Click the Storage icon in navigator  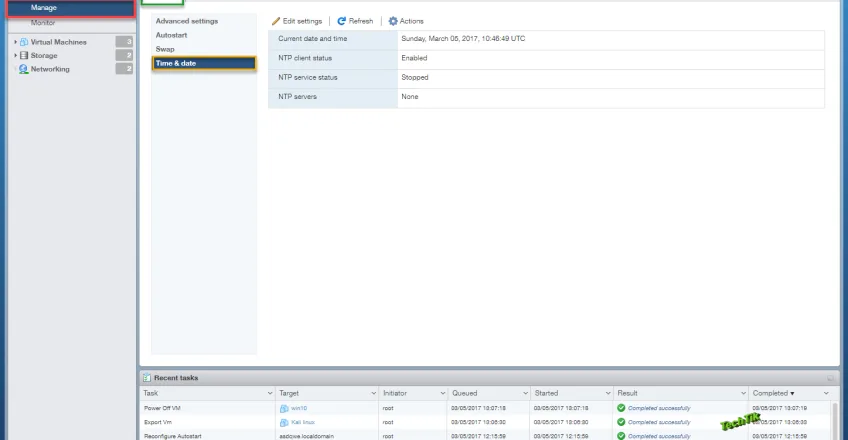click(x=24, y=56)
